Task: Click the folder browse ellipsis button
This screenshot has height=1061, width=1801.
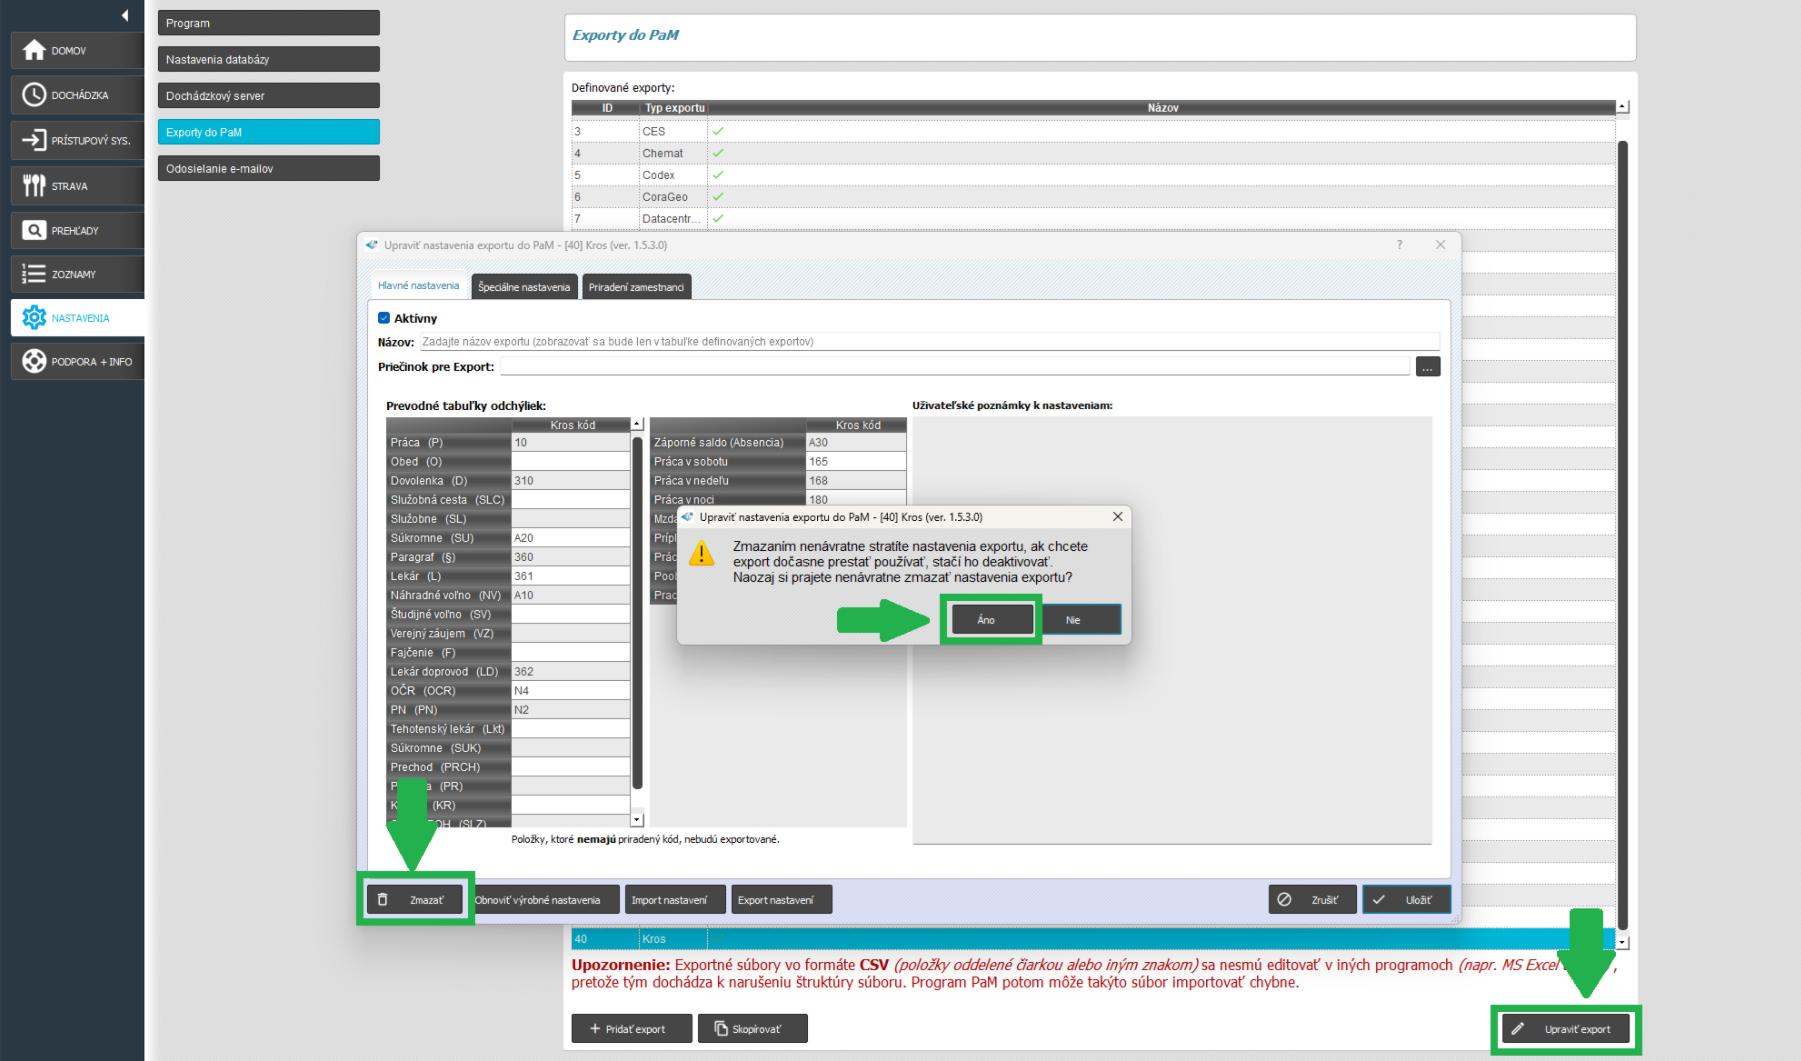Action: pyautogui.click(x=1427, y=367)
